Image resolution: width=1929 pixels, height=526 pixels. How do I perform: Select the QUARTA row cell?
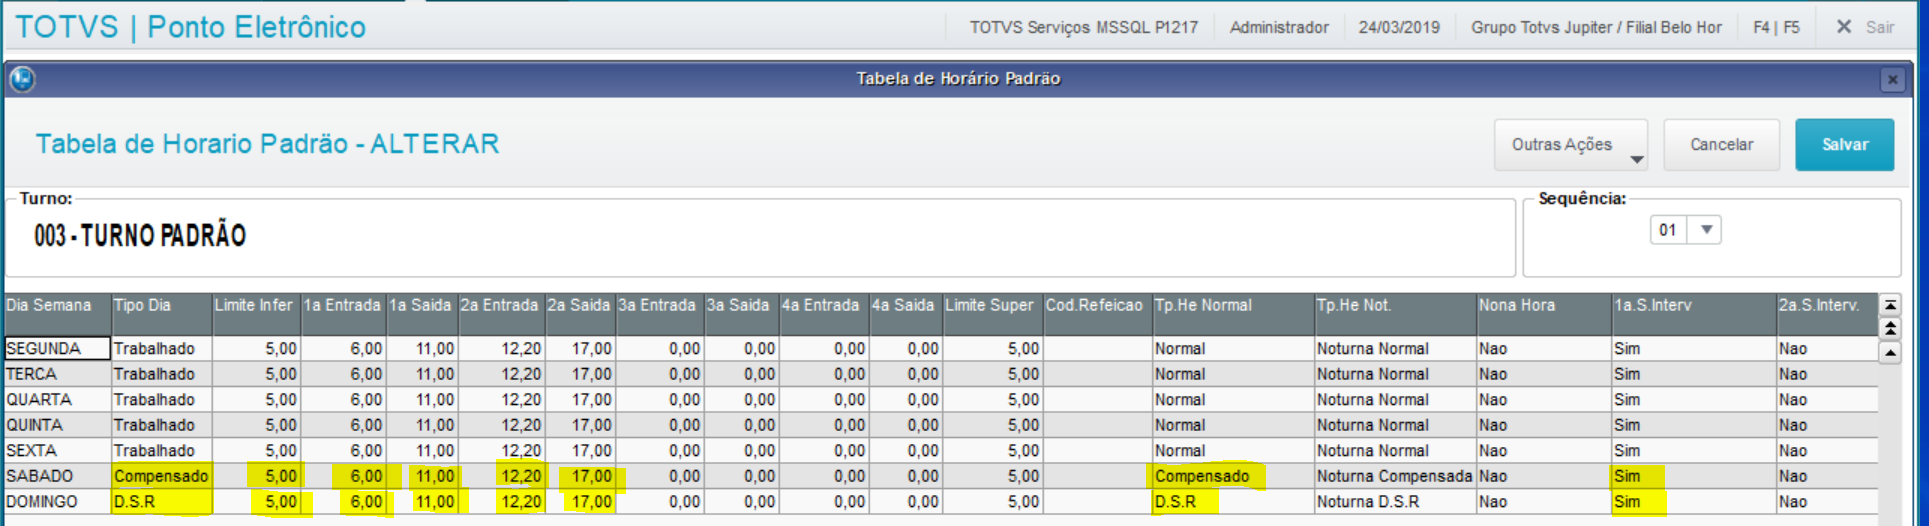pos(57,400)
